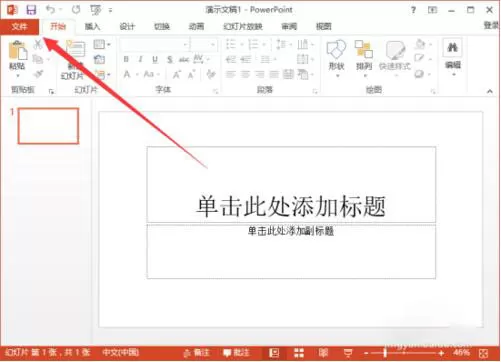Image resolution: width=501 pixels, height=362 pixels.
Task: Click the Help question mark icon
Action: point(413,10)
